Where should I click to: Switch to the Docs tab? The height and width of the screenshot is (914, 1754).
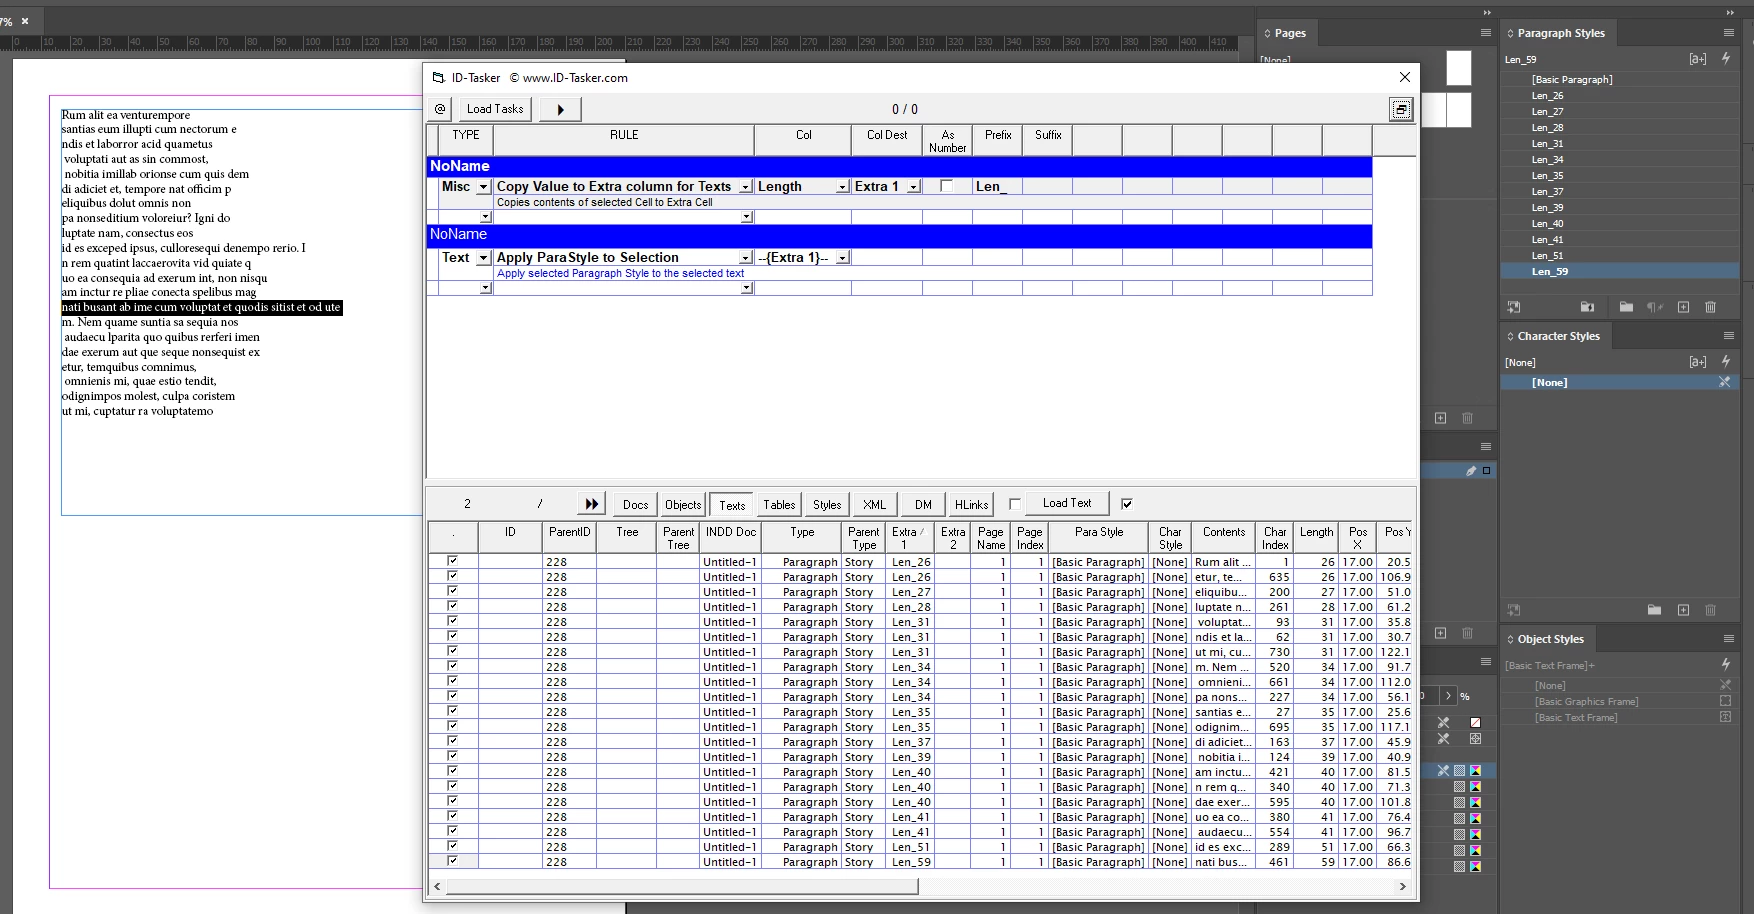[636, 505]
